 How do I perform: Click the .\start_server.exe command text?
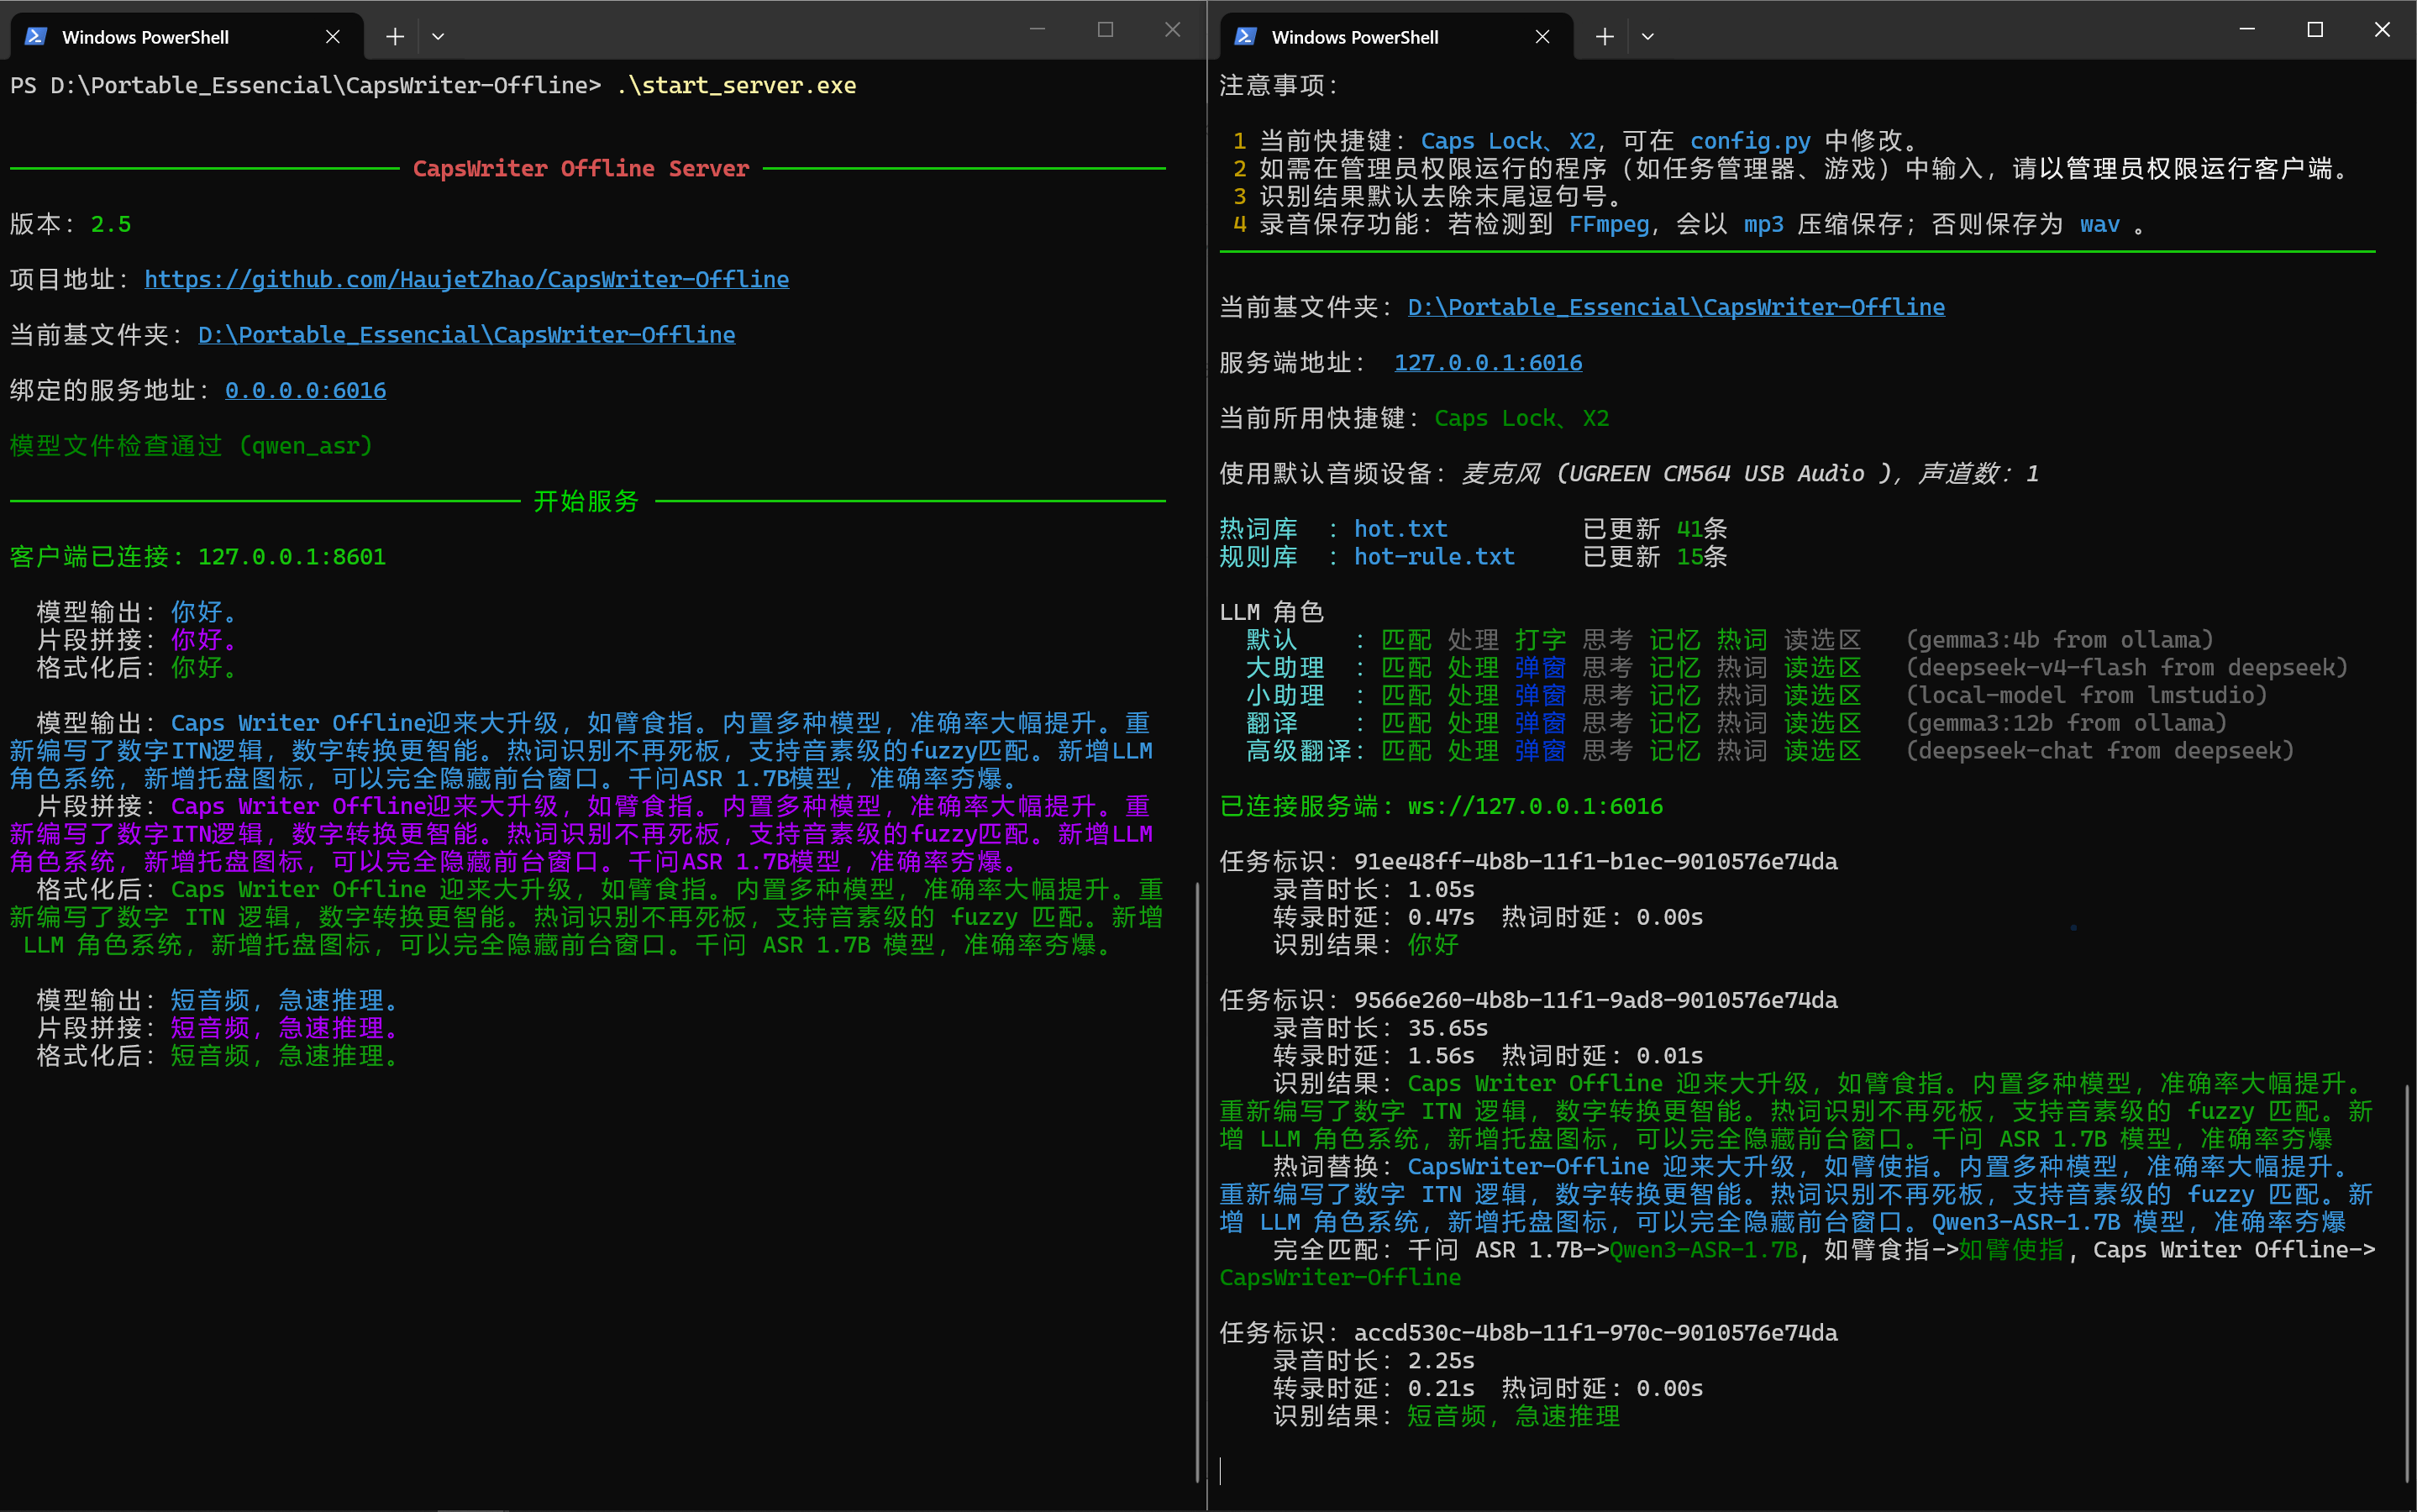click(736, 86)
